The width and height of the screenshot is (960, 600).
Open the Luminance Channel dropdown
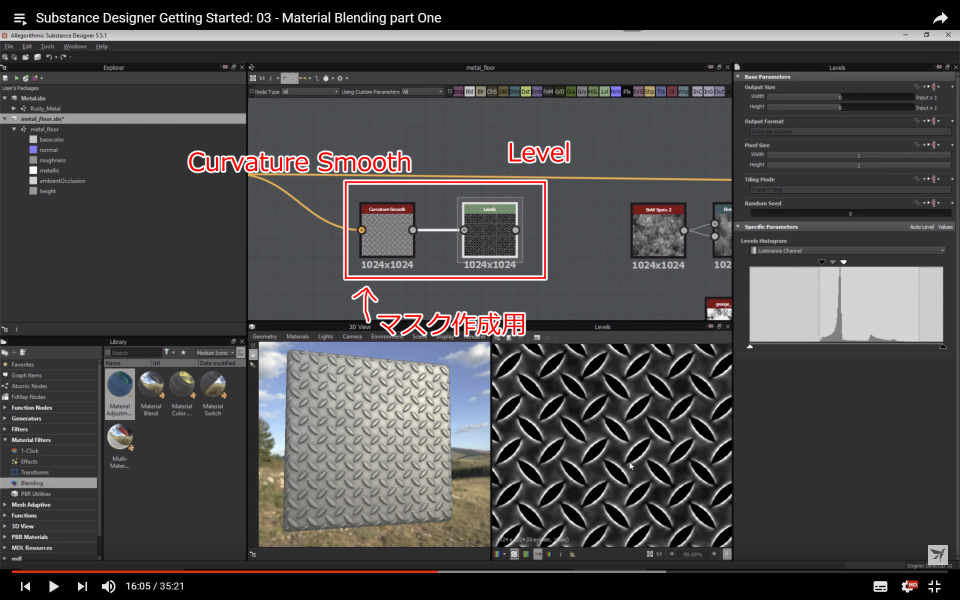[847, 250]
